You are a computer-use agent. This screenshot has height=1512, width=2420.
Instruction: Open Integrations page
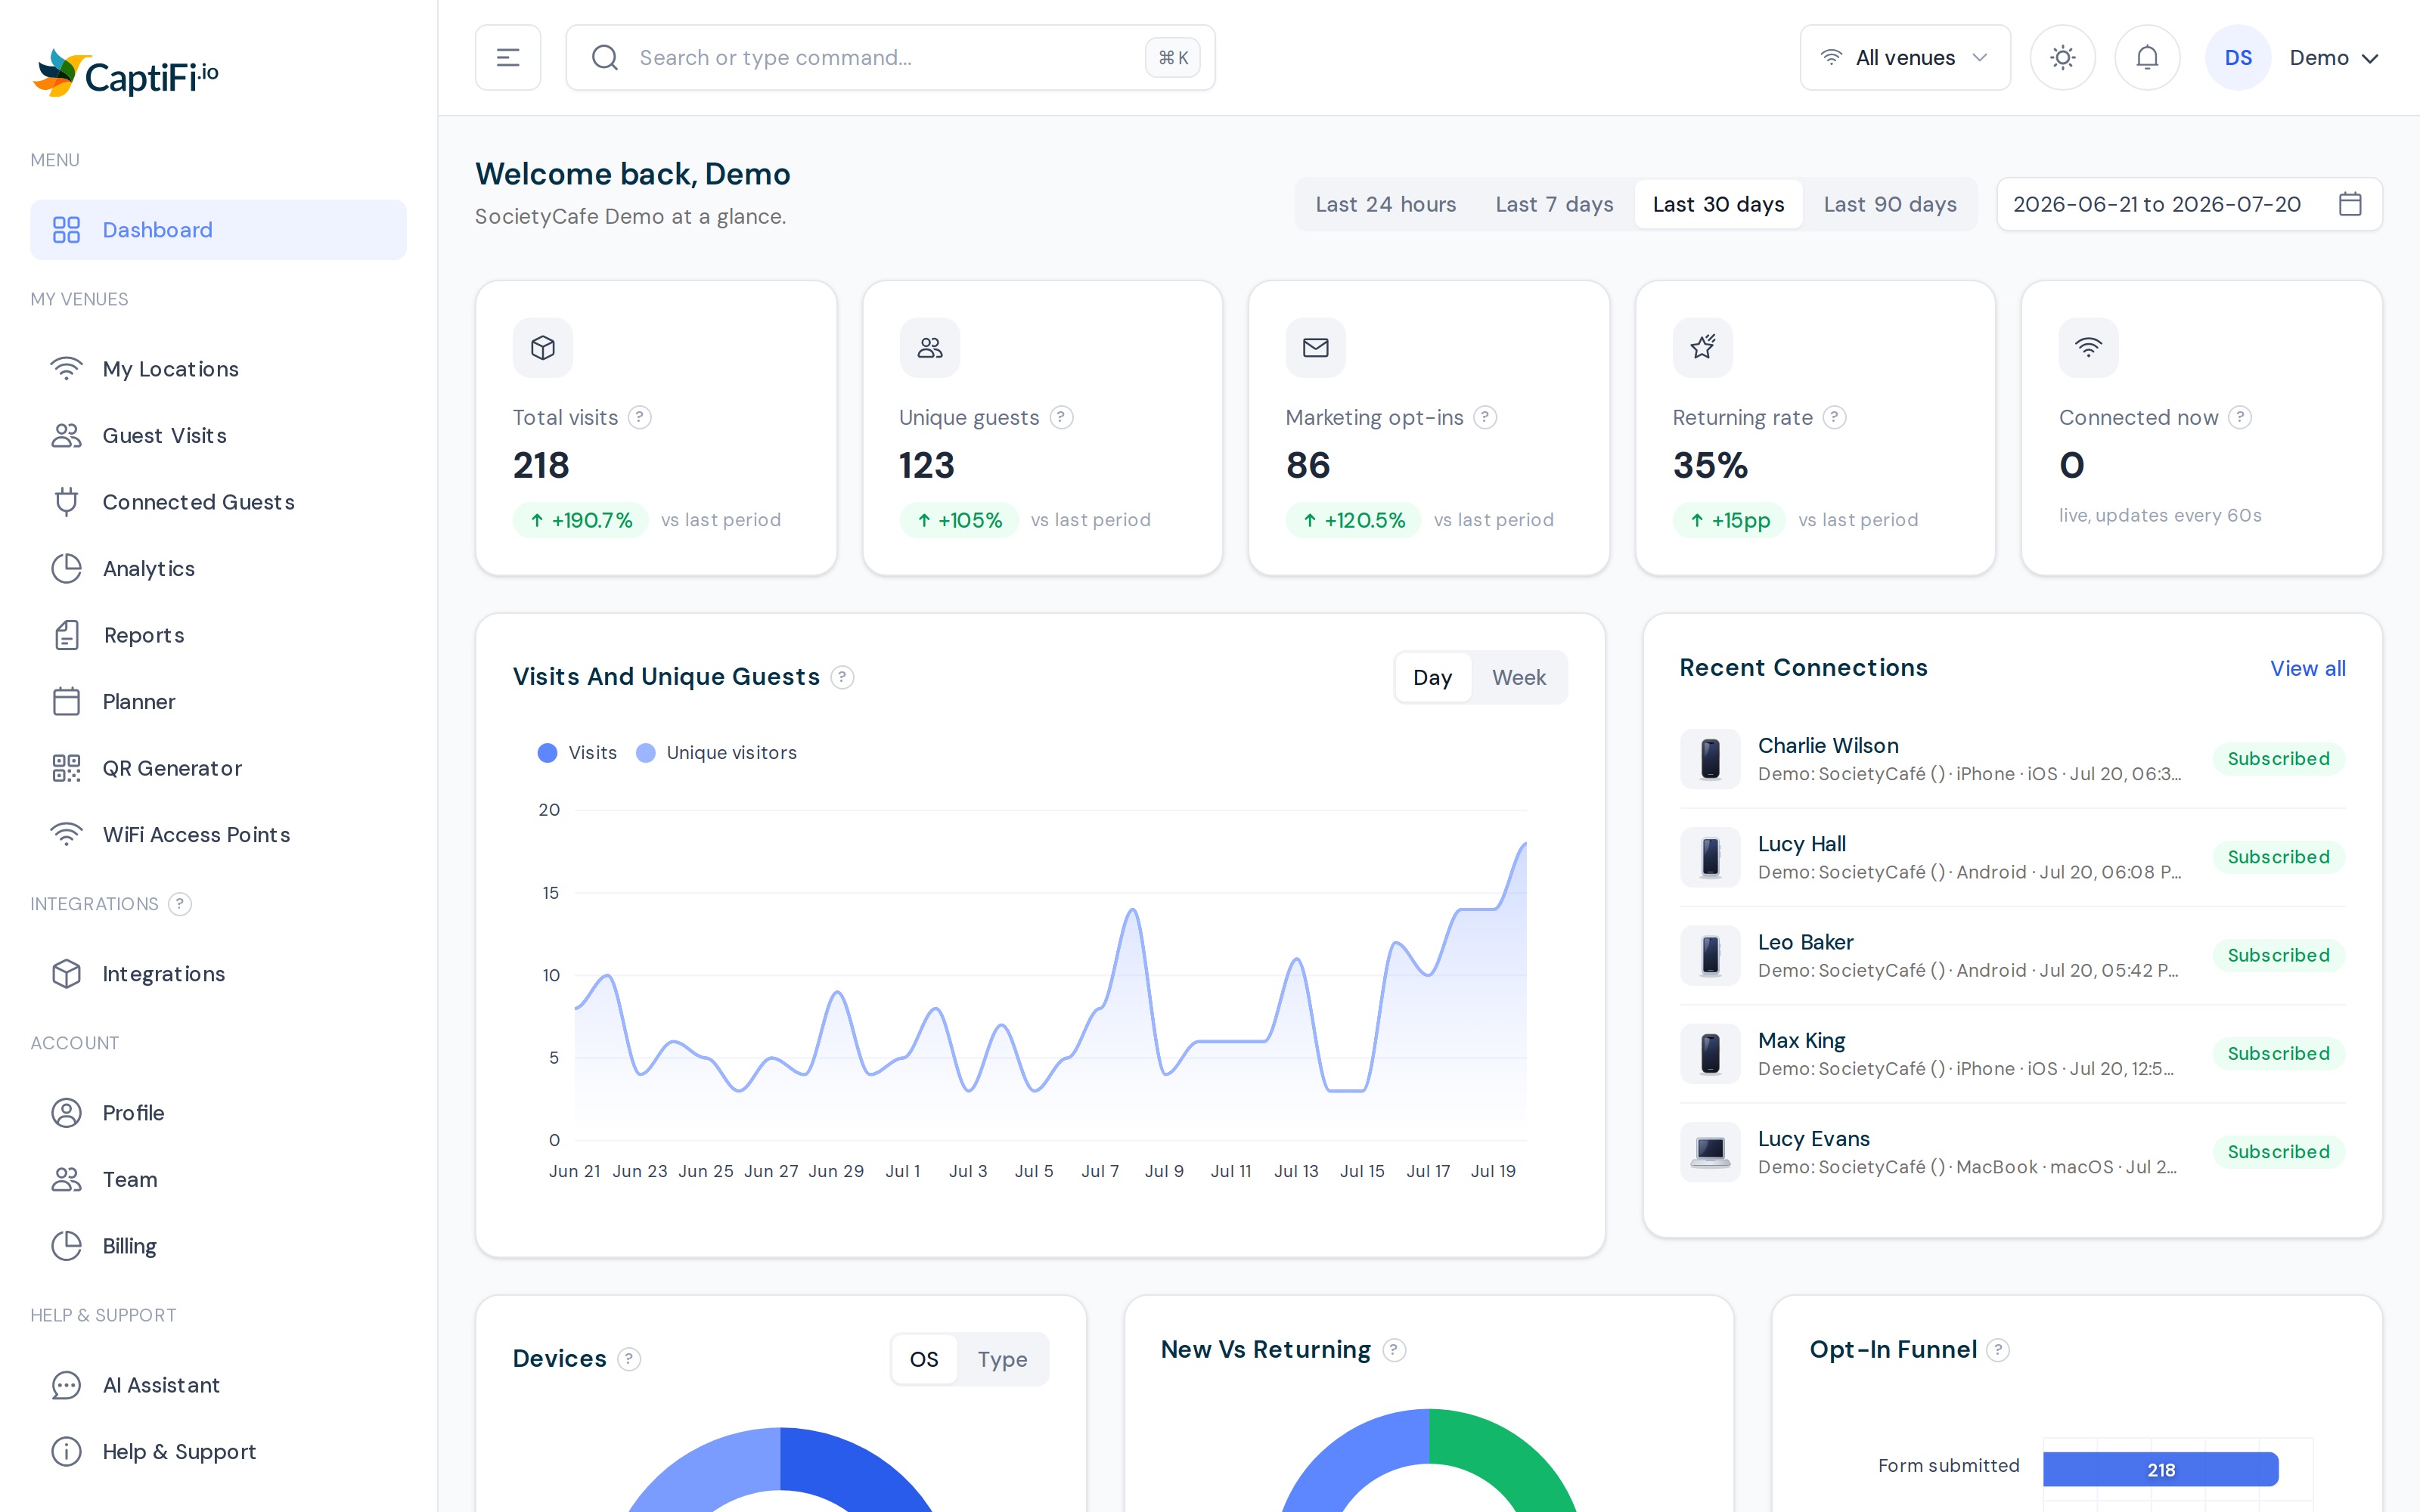(218, 974)
